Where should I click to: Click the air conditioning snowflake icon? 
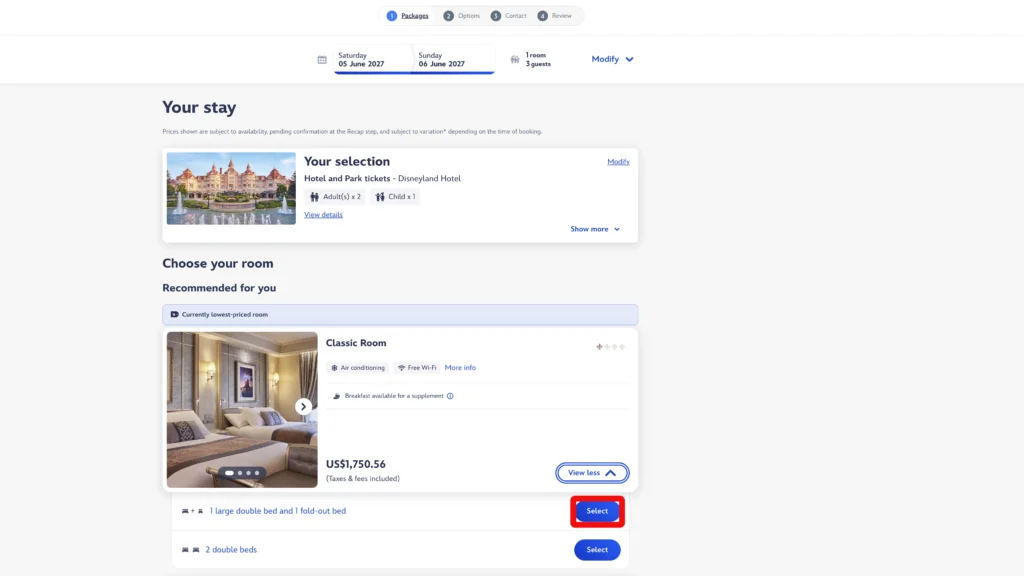(x=334, y=368)
